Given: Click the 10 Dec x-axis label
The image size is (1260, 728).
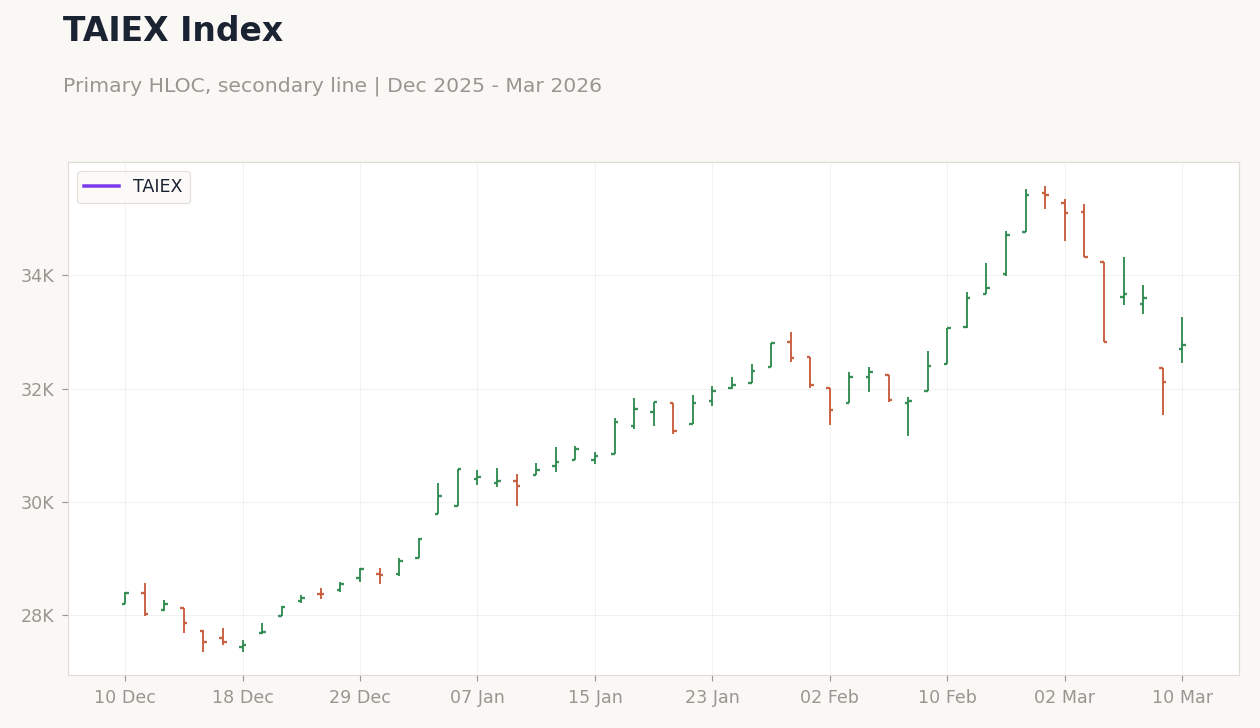Looking at the screenshot, I should point(125,698).
